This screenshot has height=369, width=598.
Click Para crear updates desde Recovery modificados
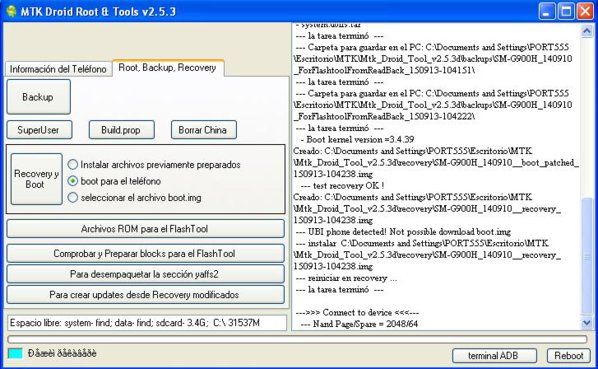[x=145, y=294]
